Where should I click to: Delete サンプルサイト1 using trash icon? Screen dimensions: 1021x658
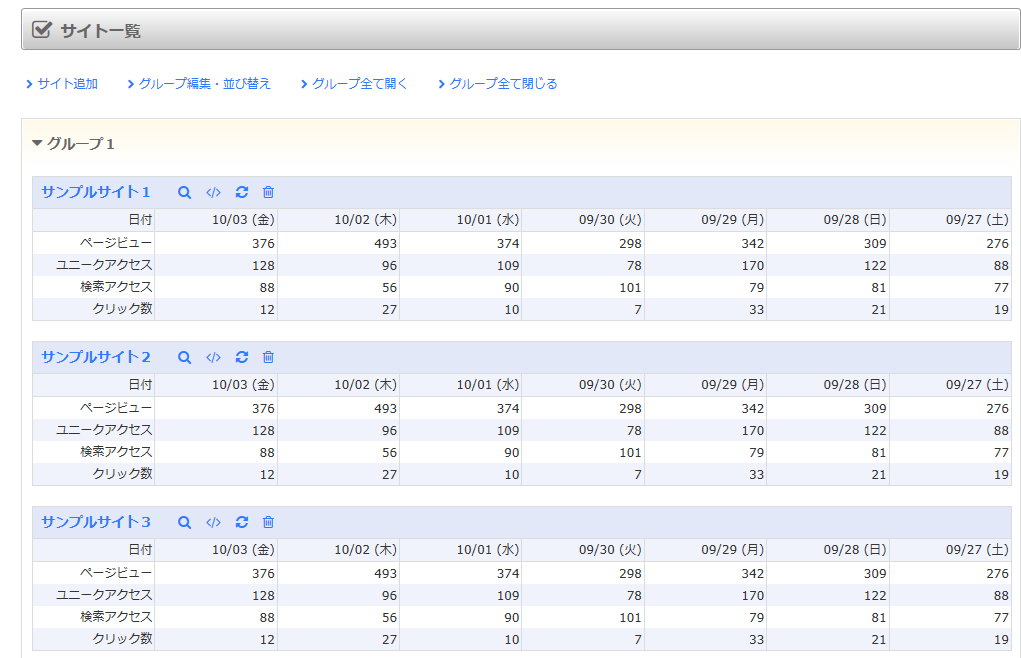pos(268,192)
